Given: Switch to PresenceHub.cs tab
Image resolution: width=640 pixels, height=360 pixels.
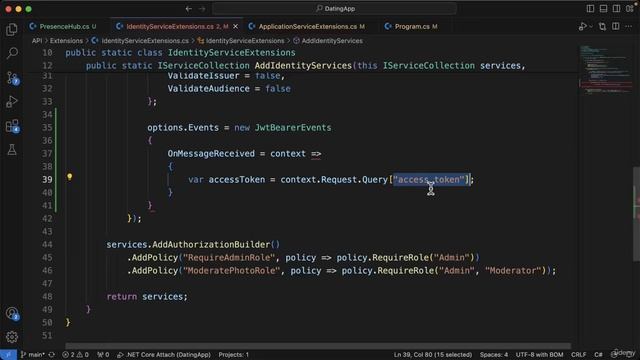Looking at the screenshot, I should point(63,27).
